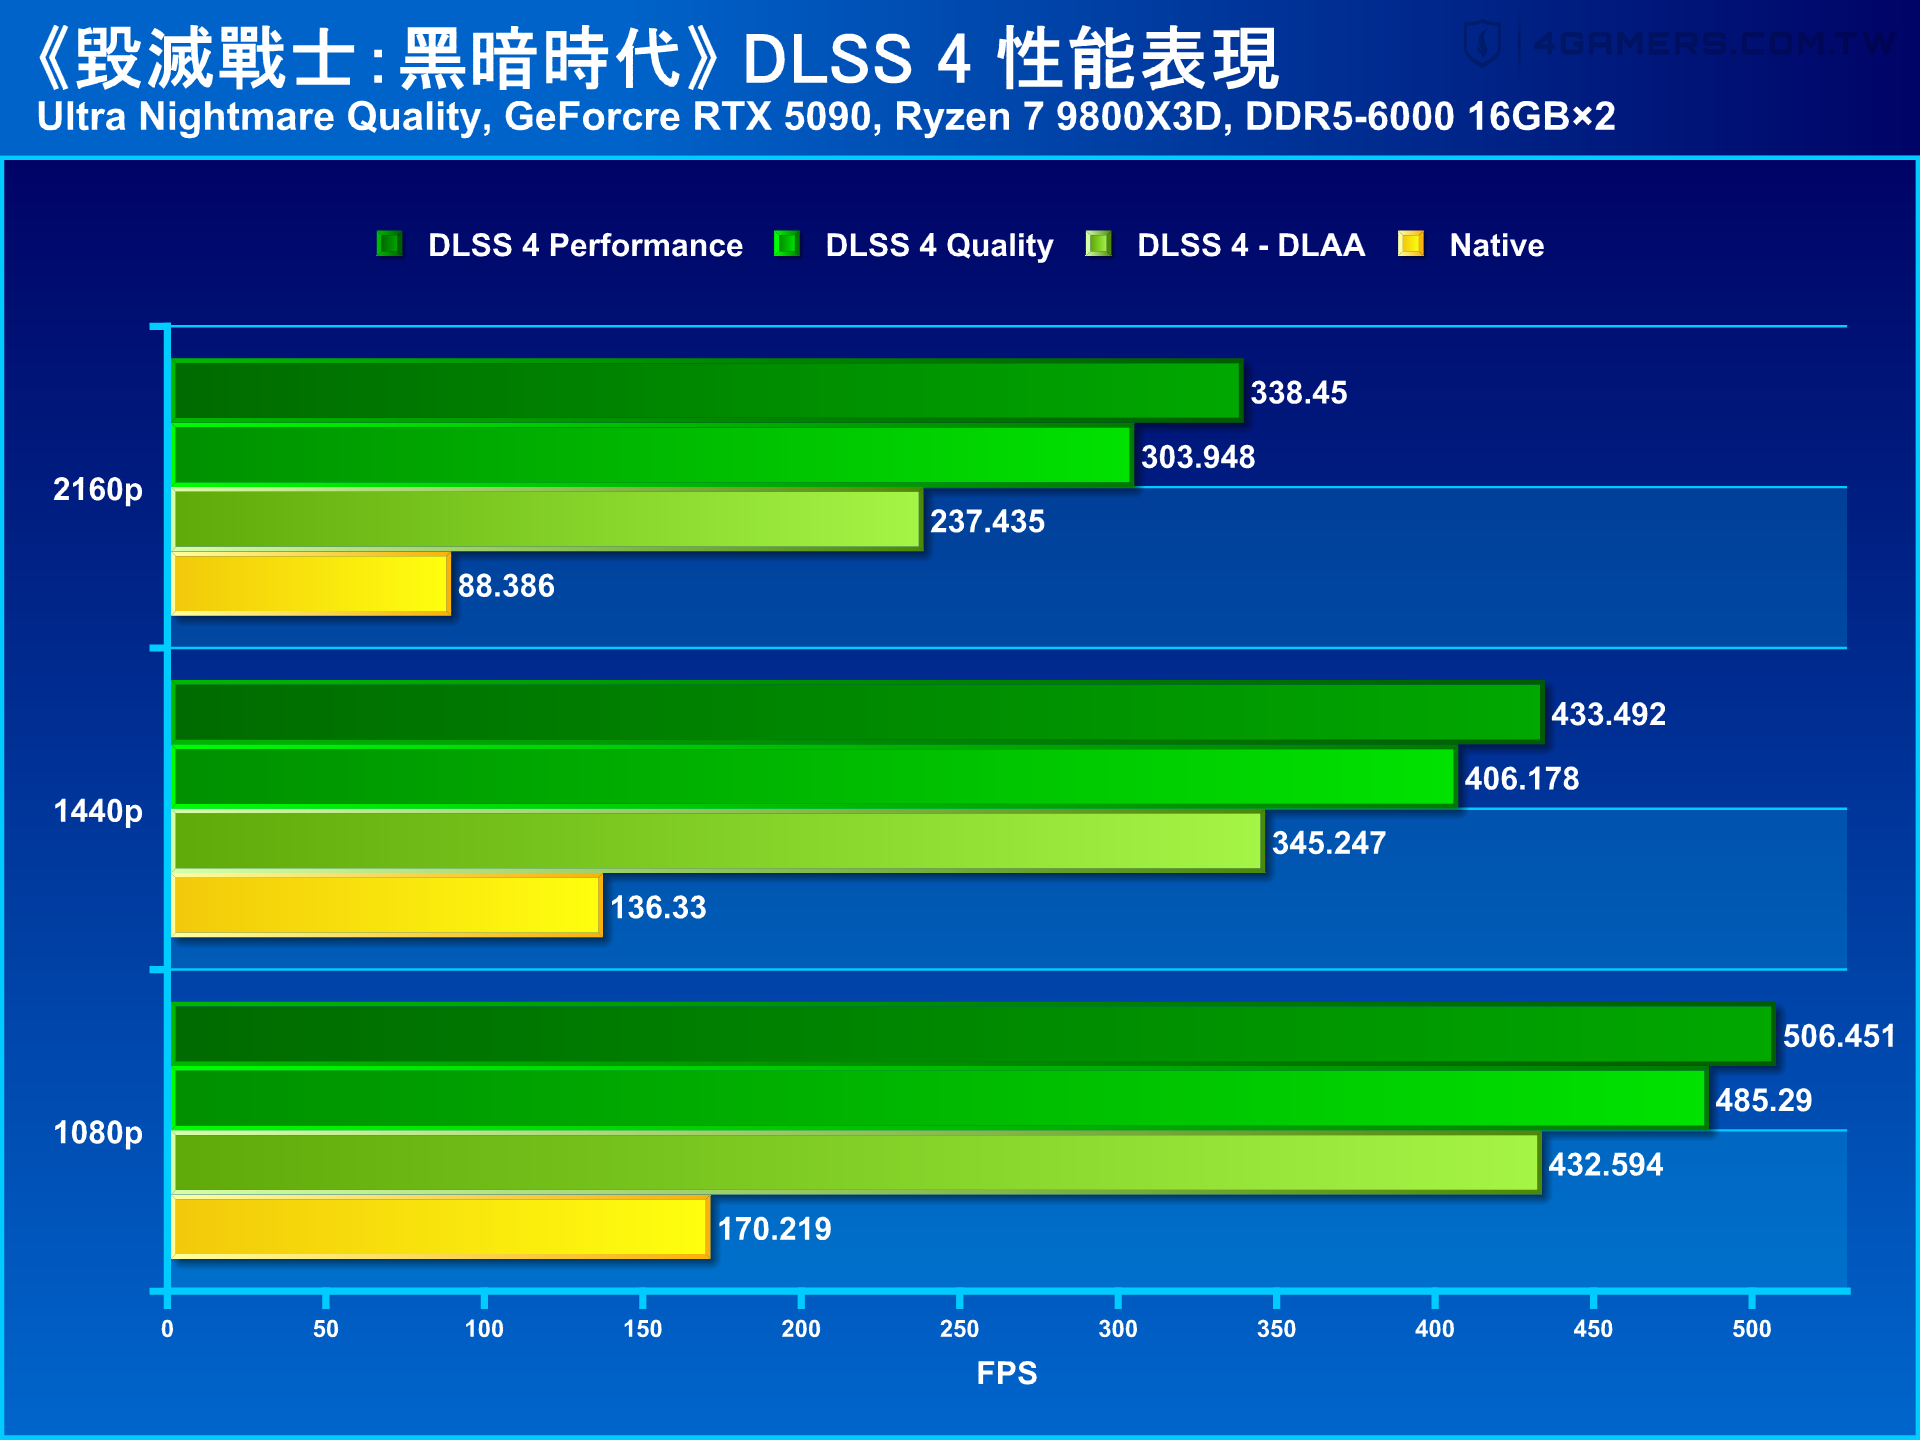Click the 237.435 value label

[x=987, y=521]
